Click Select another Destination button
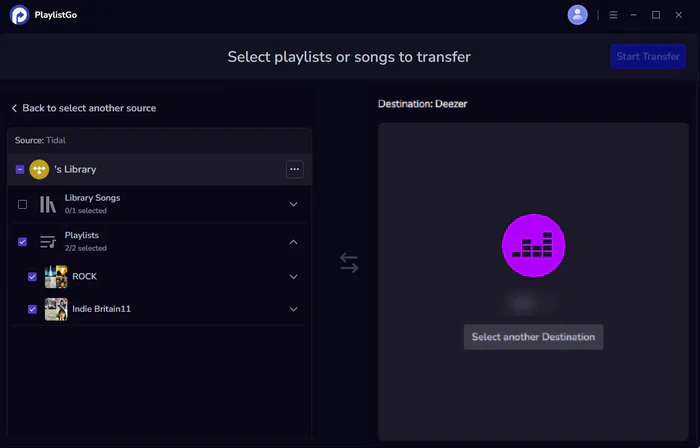700x448 pixels. pos(533,337)
